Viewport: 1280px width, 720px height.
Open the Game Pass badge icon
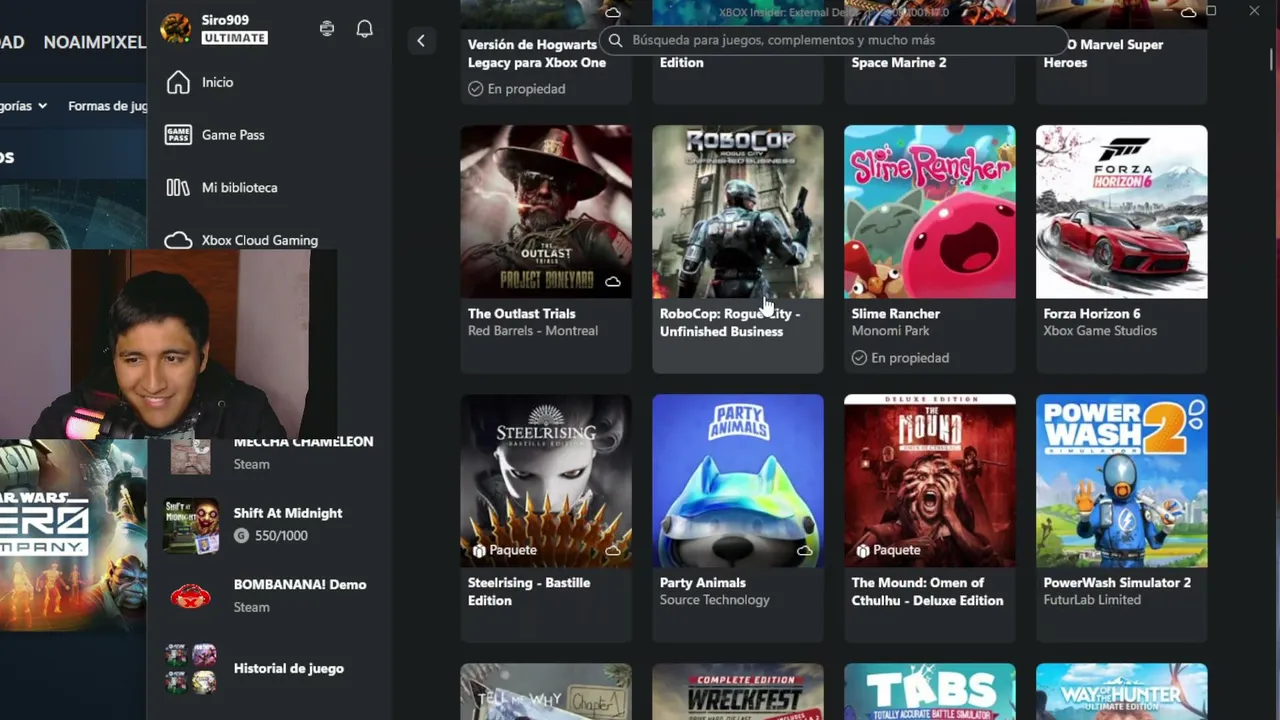178,135
